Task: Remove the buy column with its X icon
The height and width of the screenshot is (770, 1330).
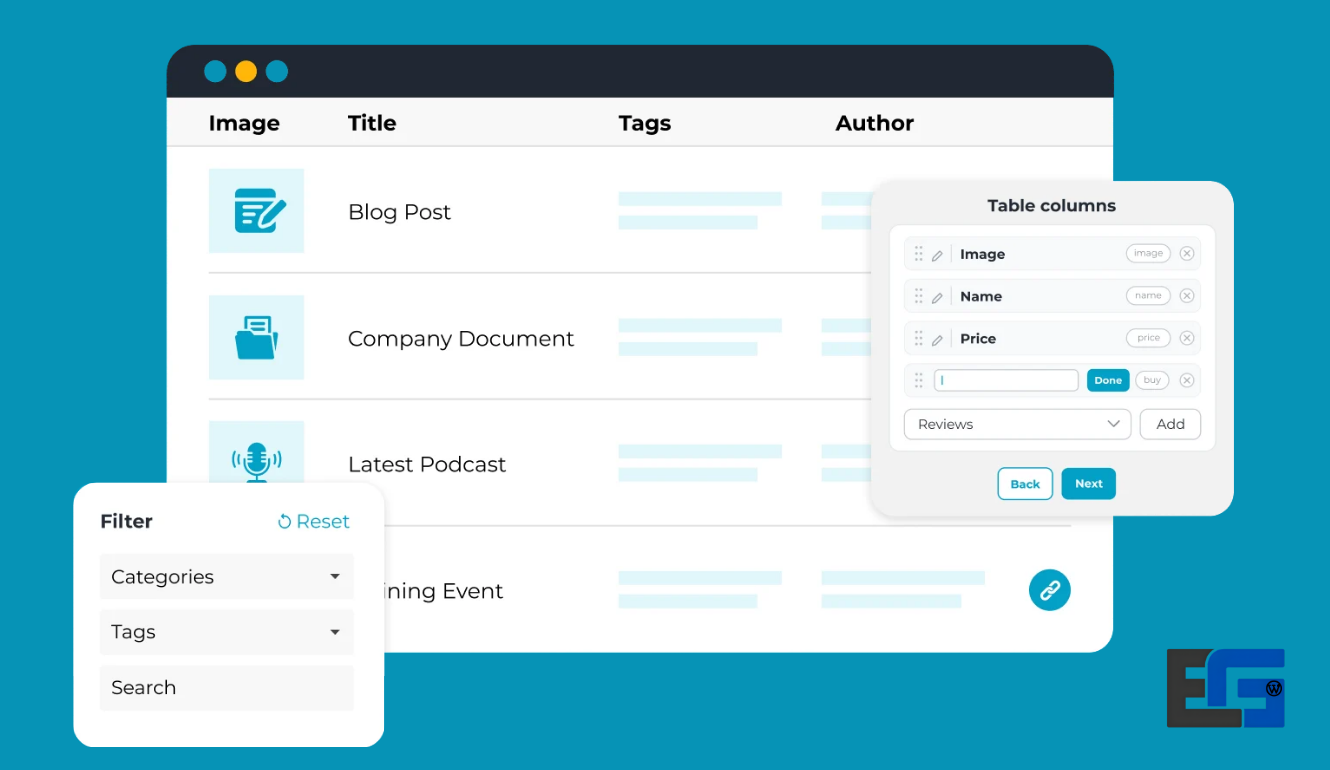Action: [1187, 380]
